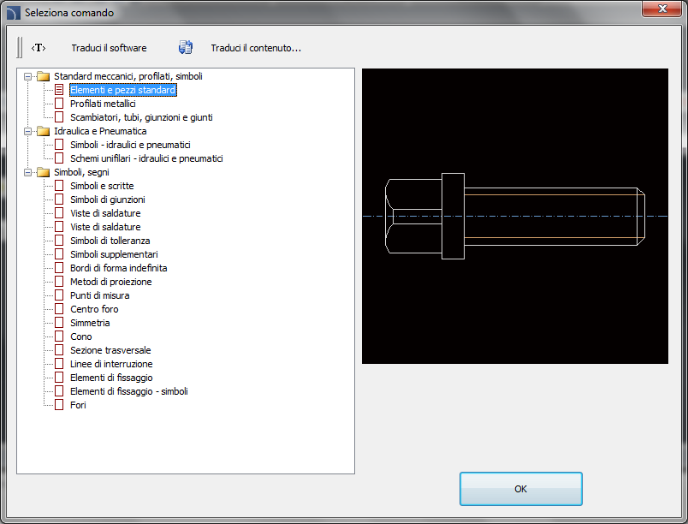Click icon beside Simboli di tolleranza

(x=59, y=240)
